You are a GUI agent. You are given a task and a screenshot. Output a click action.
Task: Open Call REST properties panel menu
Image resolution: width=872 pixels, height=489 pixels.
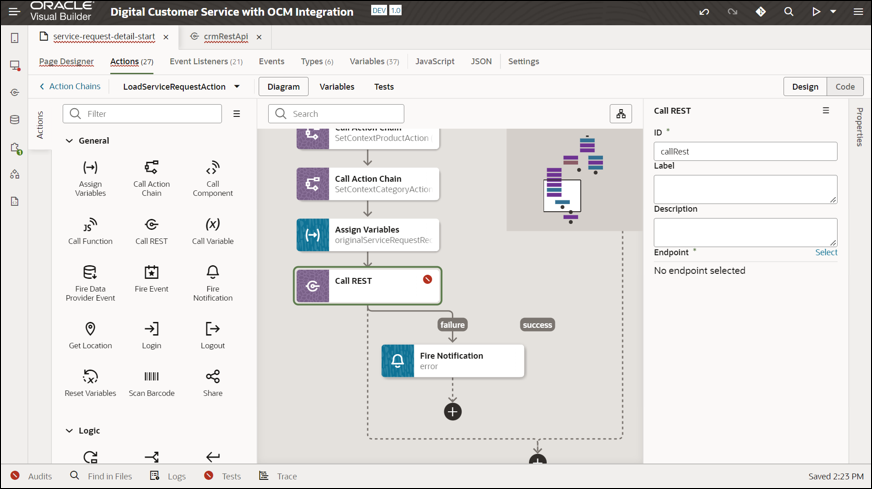coord(826,111)
